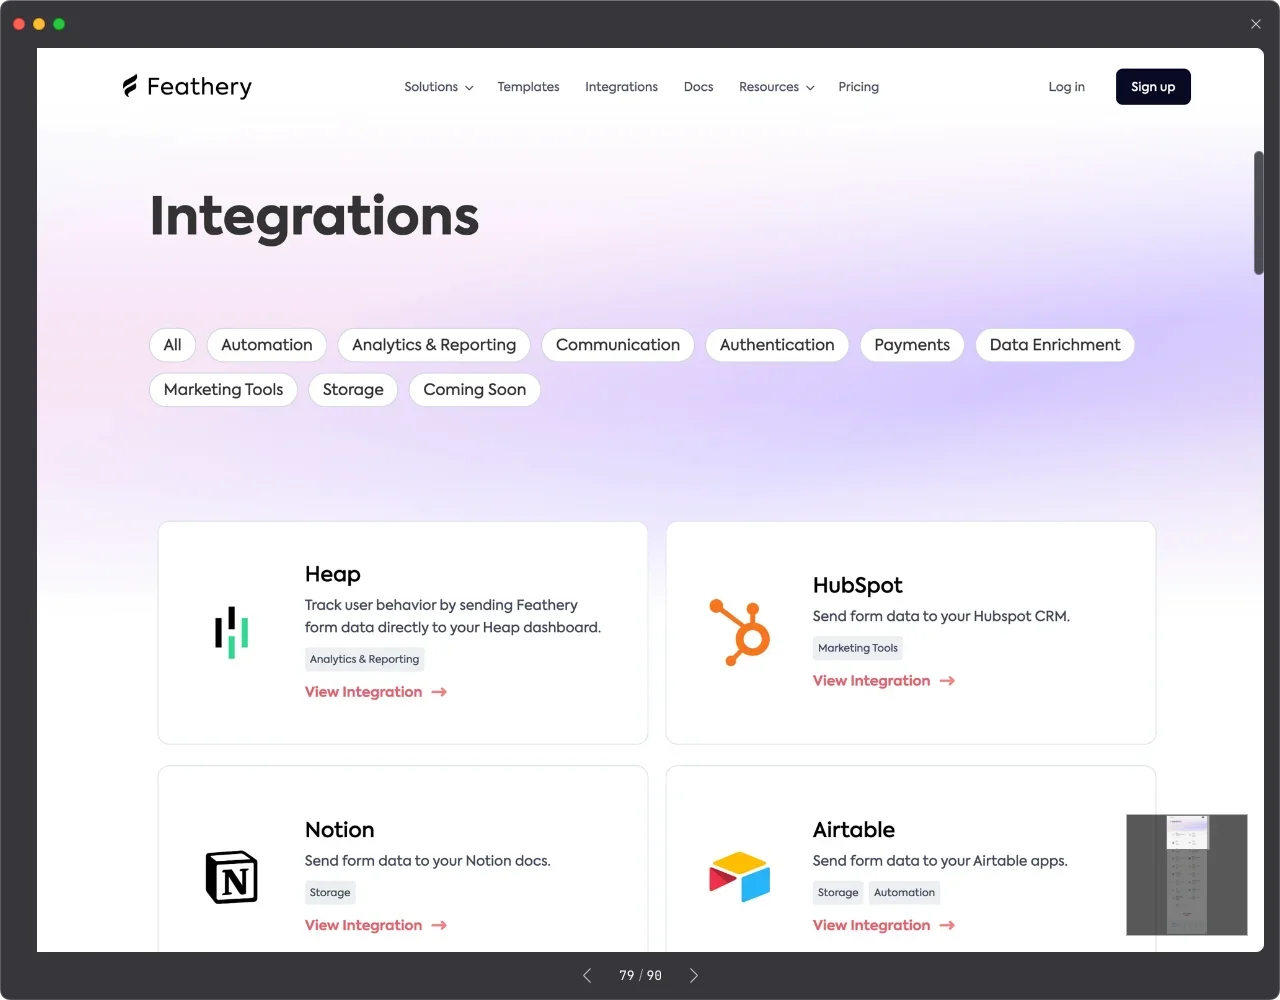Viewport: 1280px width, 1000px height.
Task: Click the page scrollbar thumb
Action: coord(1258,212)
